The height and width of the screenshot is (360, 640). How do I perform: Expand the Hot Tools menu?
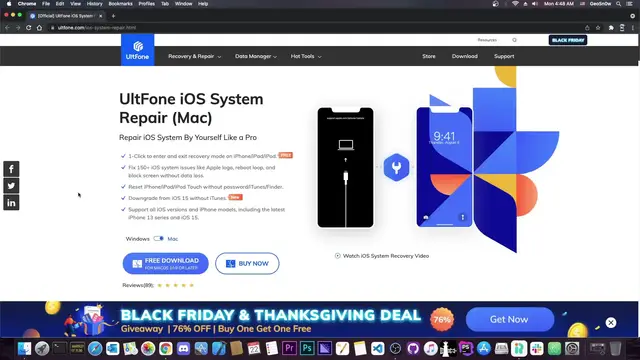coord(306,56)
